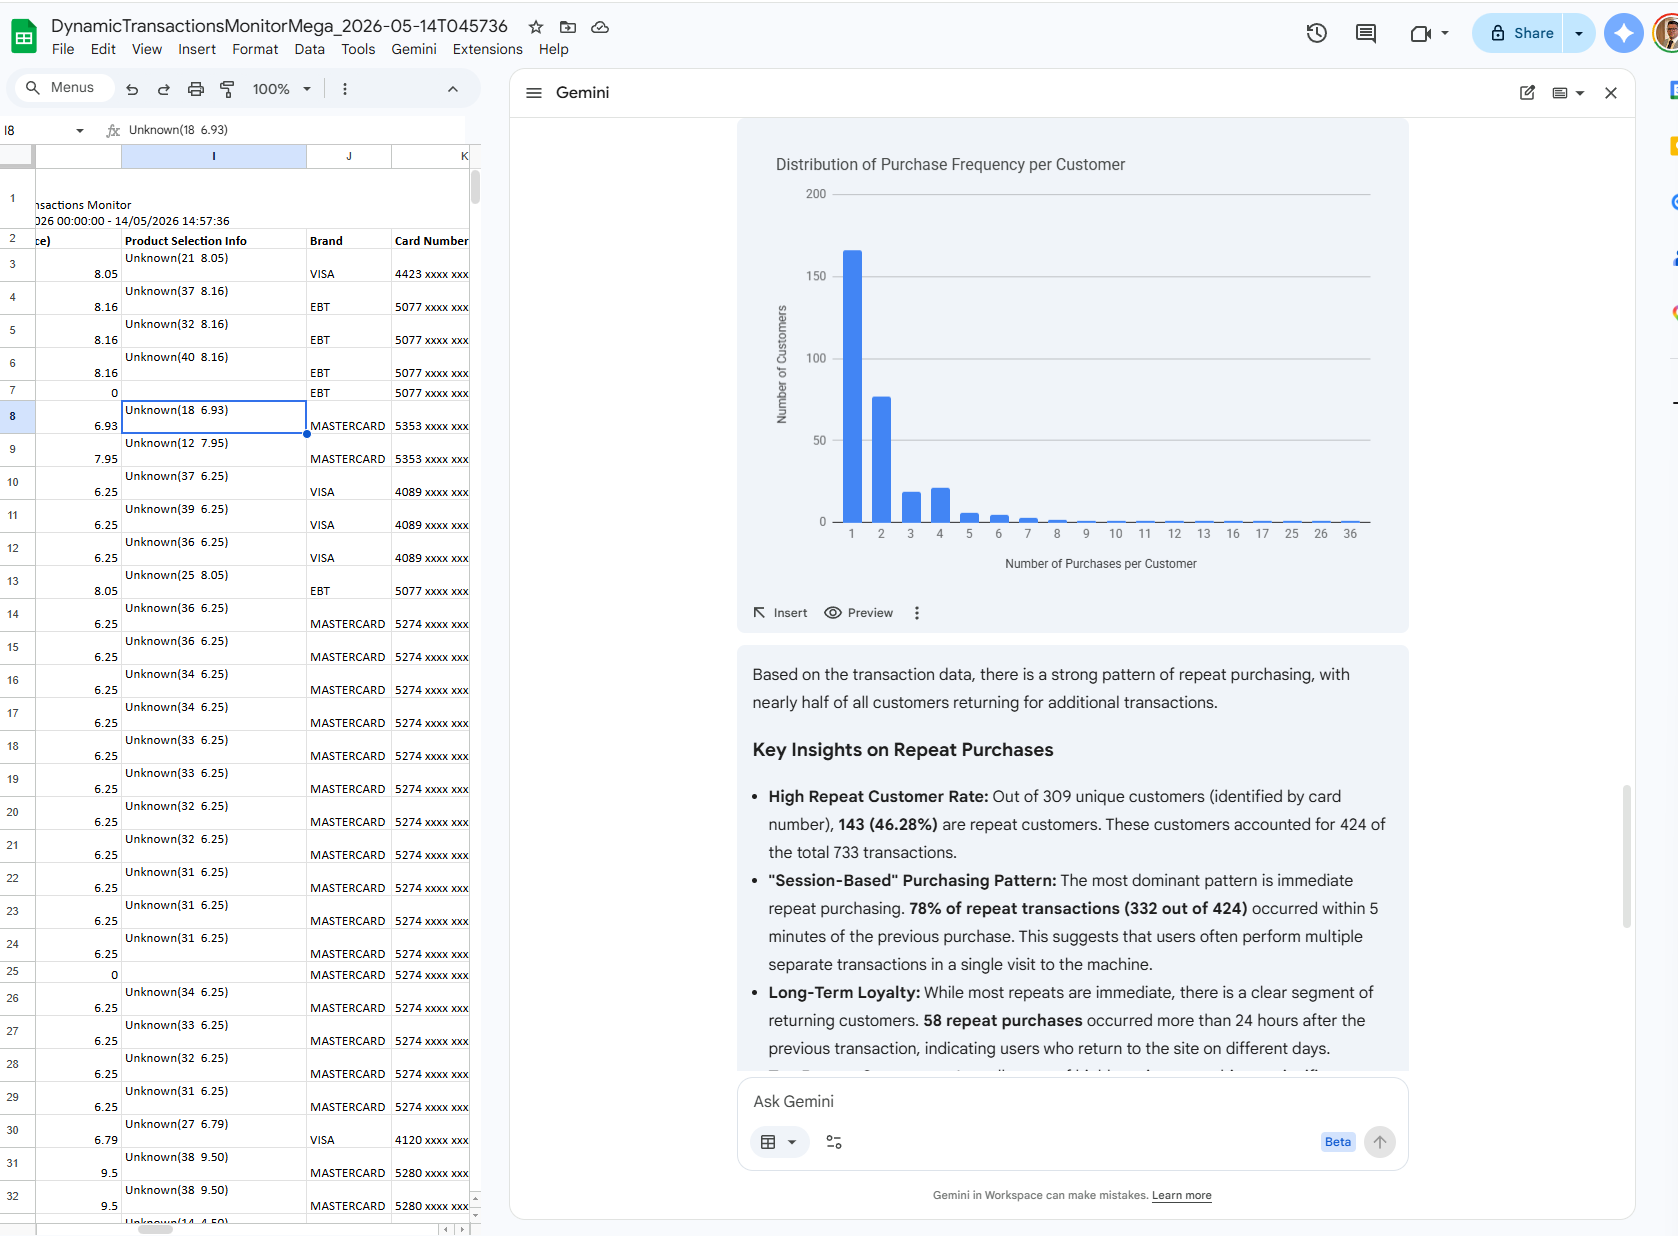Collapse the toolbar menus chevron
1678x1236 pixels.
click(453, 89)
